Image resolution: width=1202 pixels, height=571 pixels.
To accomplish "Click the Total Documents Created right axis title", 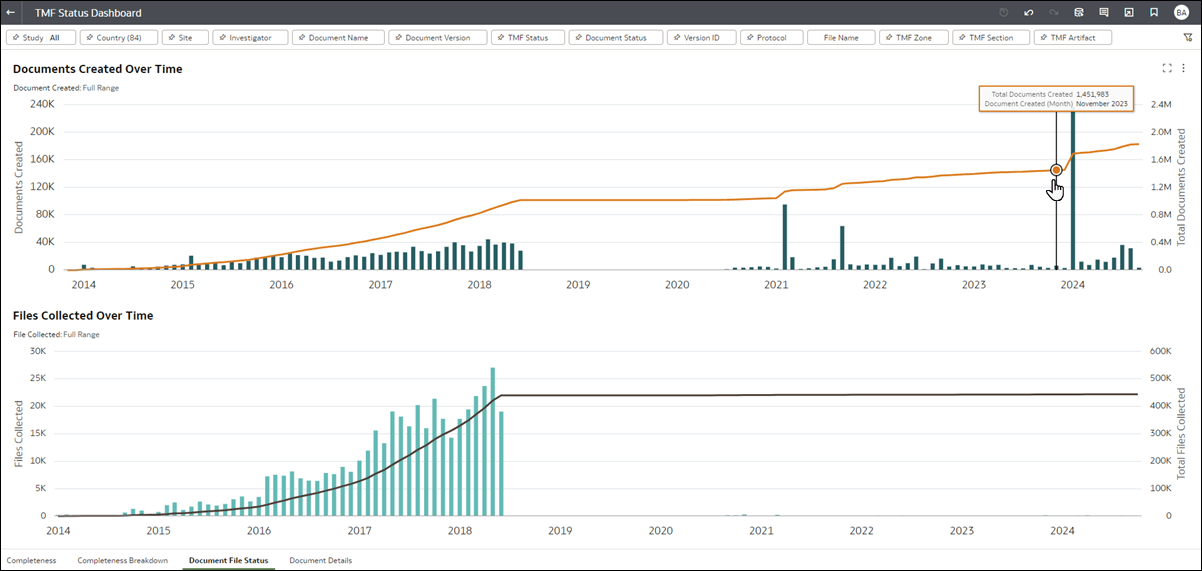I will pos(1181,187).
